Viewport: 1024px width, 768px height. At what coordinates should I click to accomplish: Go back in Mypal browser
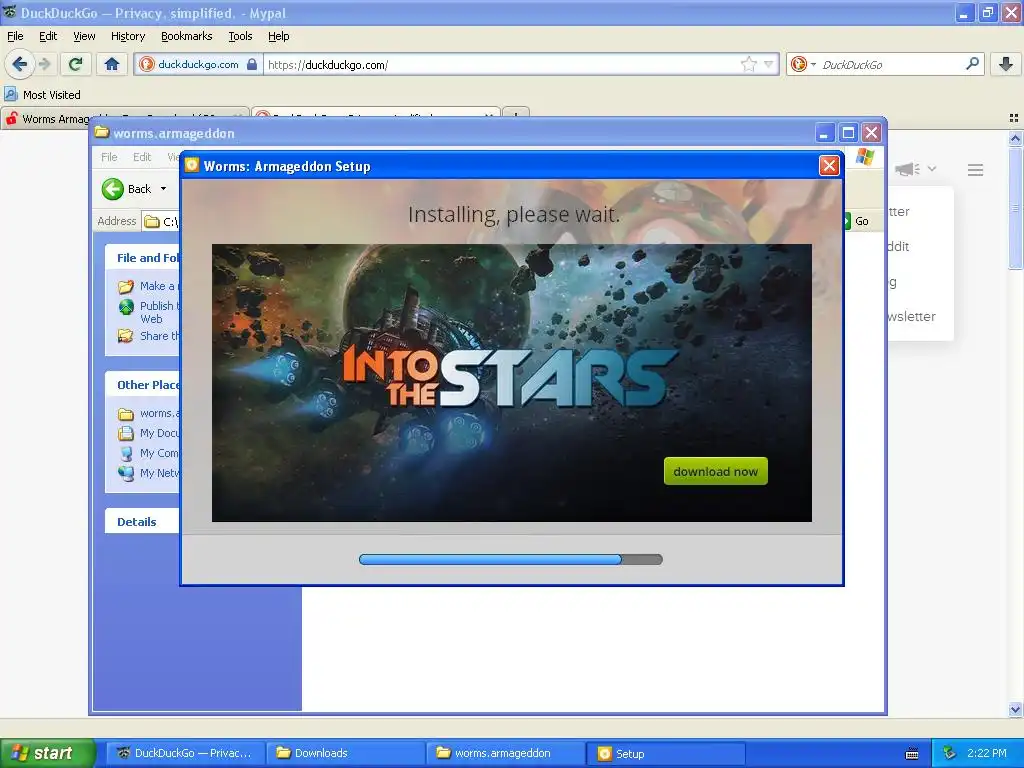pyautogui.click(x=20, y=64)
